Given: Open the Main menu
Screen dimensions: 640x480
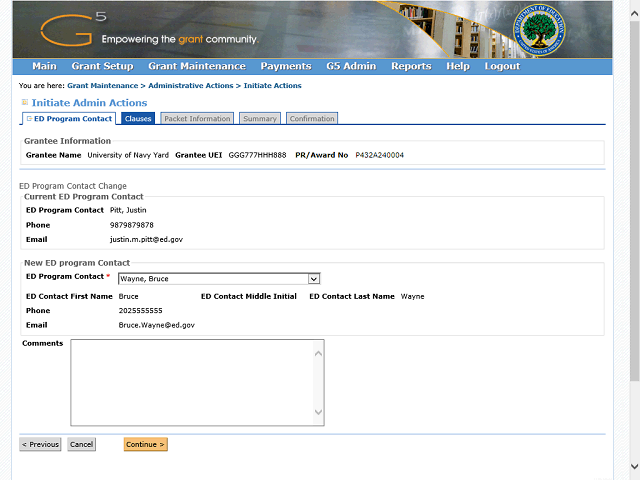Looking at the screenshot, I should click(x=44, y=67).
